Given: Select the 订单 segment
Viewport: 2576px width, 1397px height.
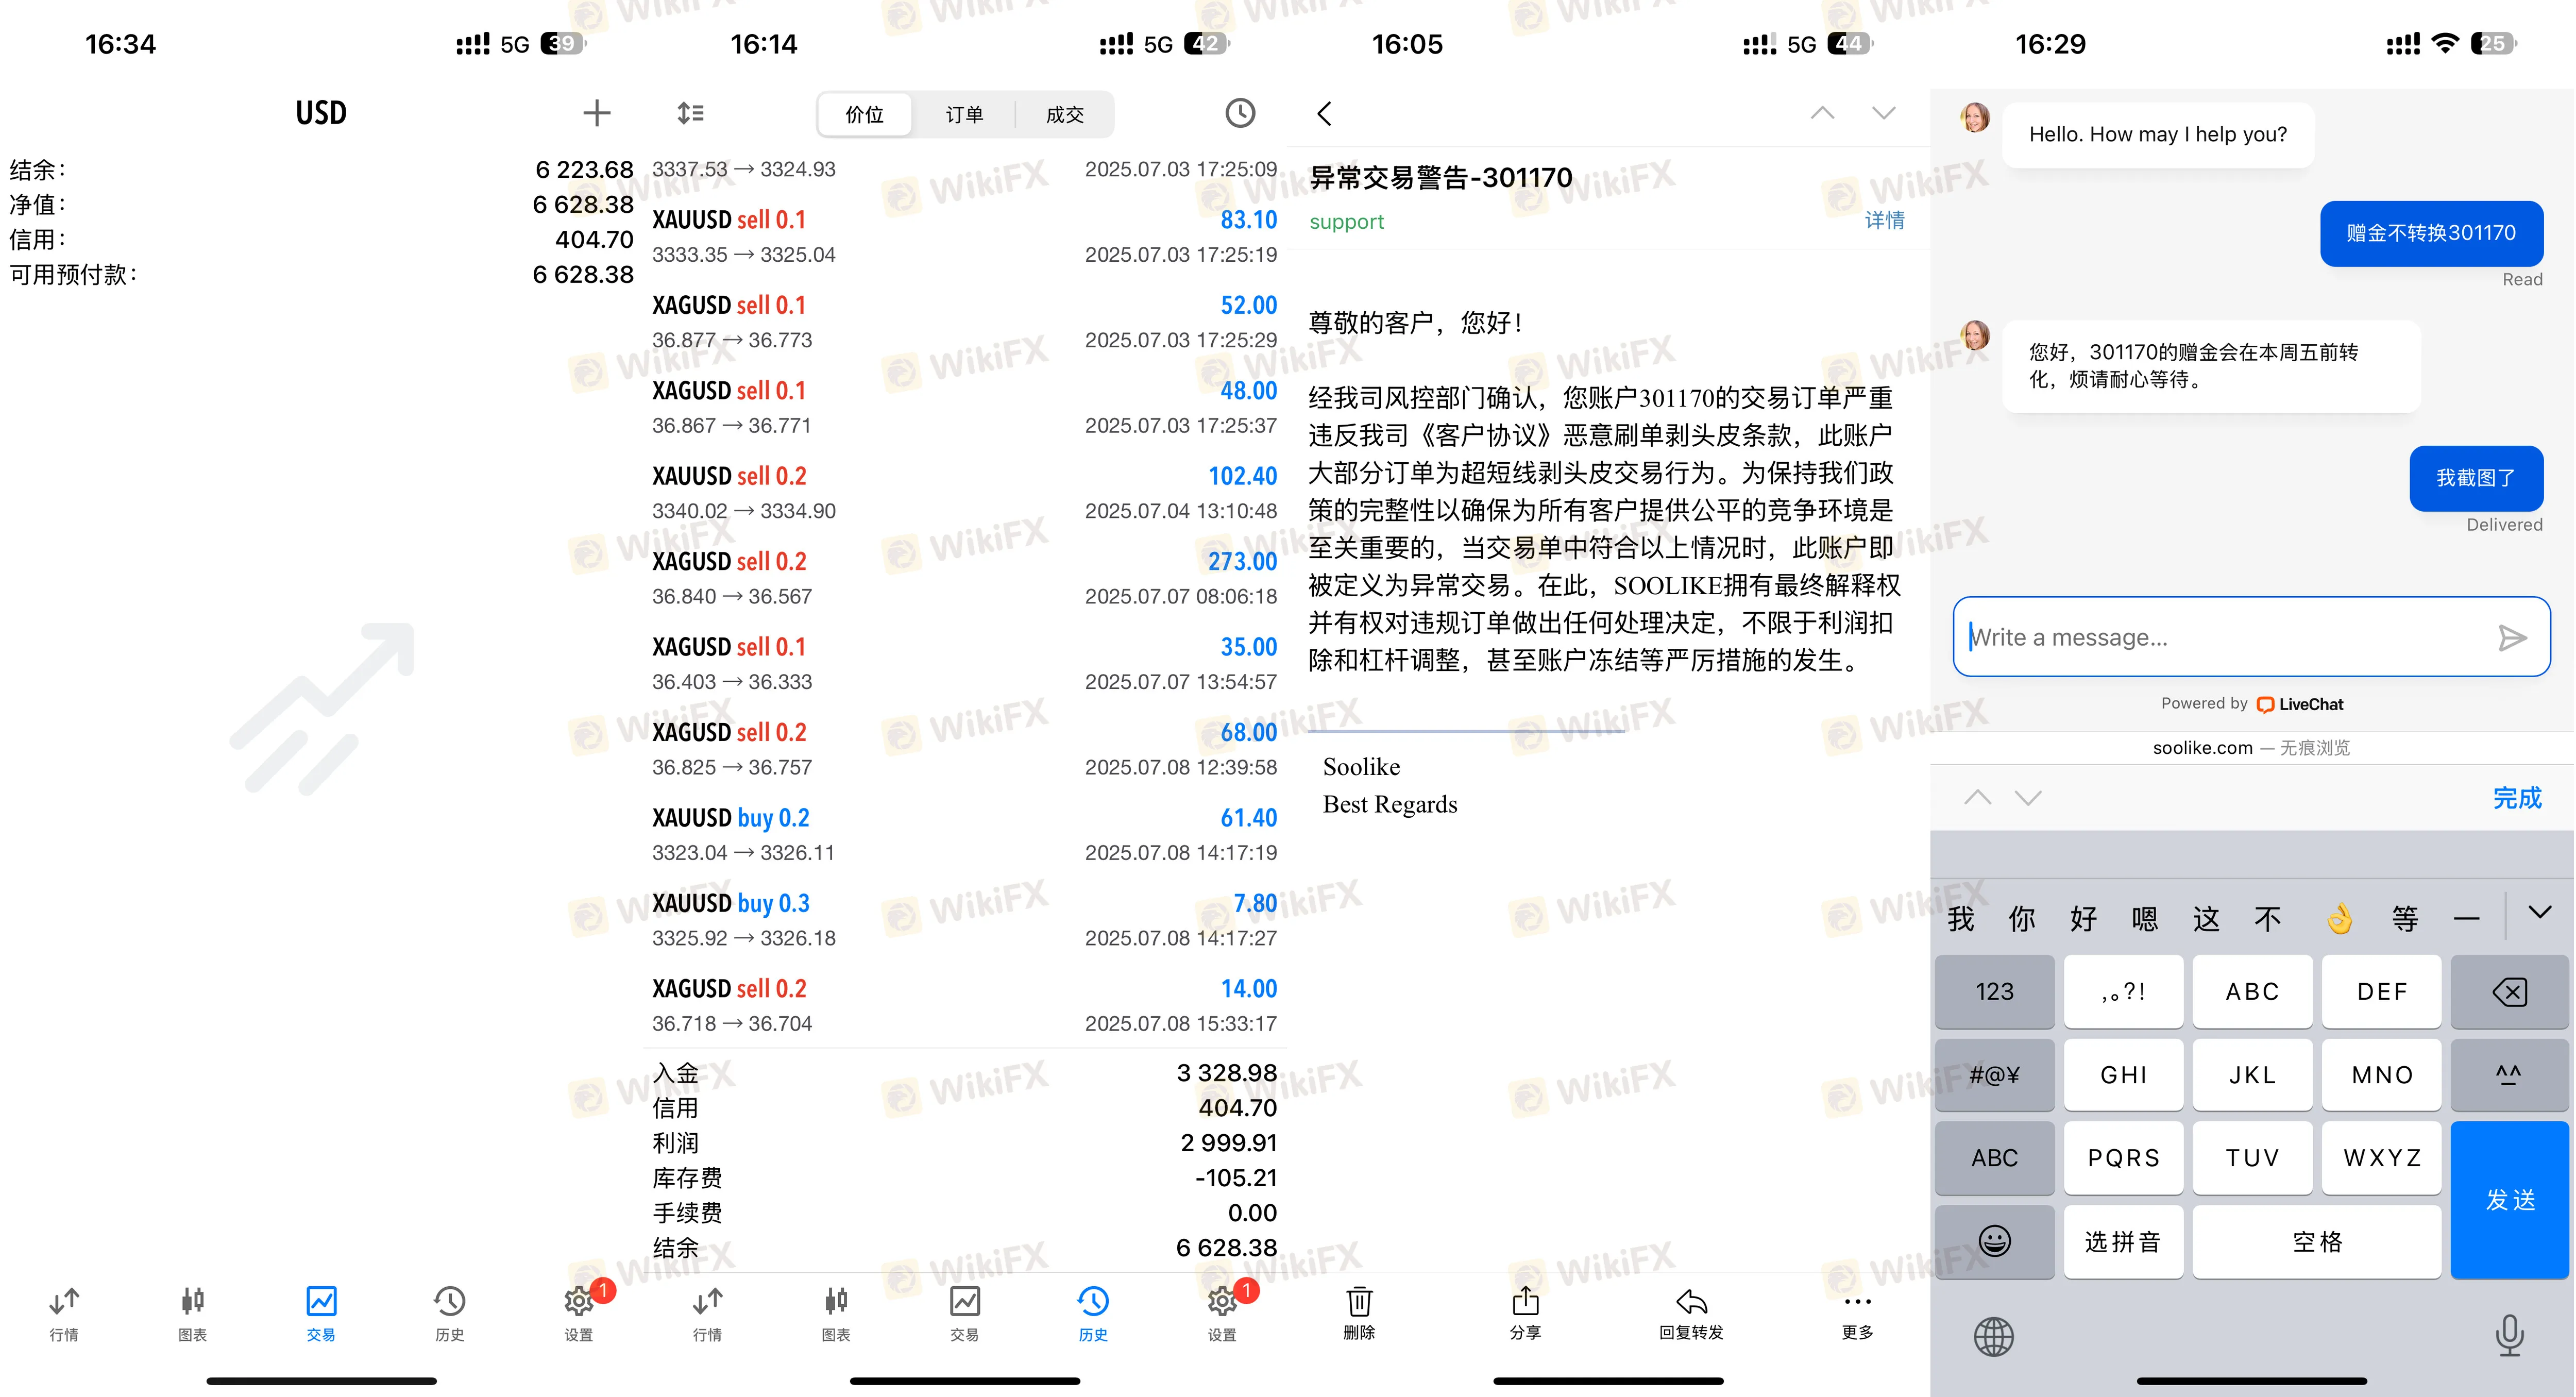Looking at the screenshot, I should (x=964, y=115).
